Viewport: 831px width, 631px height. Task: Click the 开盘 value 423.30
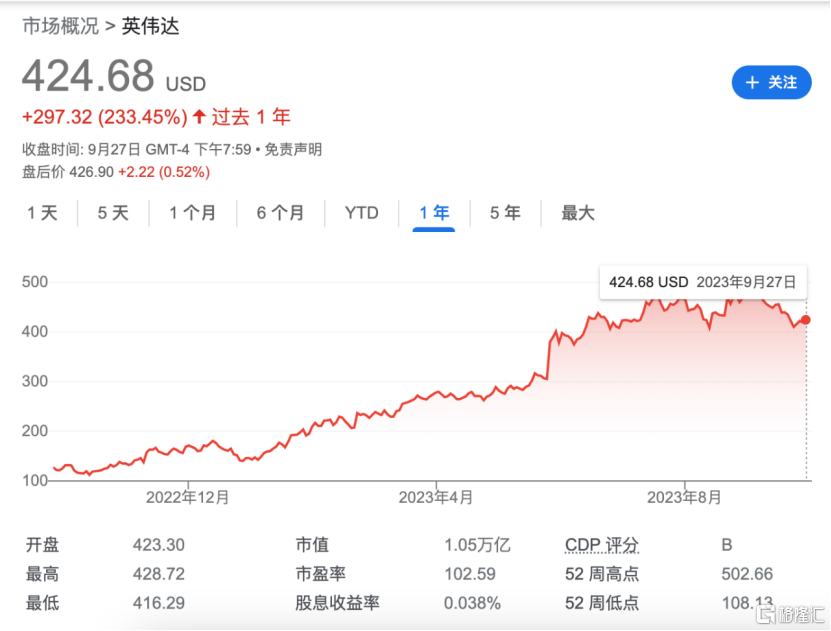coord(158,545)
